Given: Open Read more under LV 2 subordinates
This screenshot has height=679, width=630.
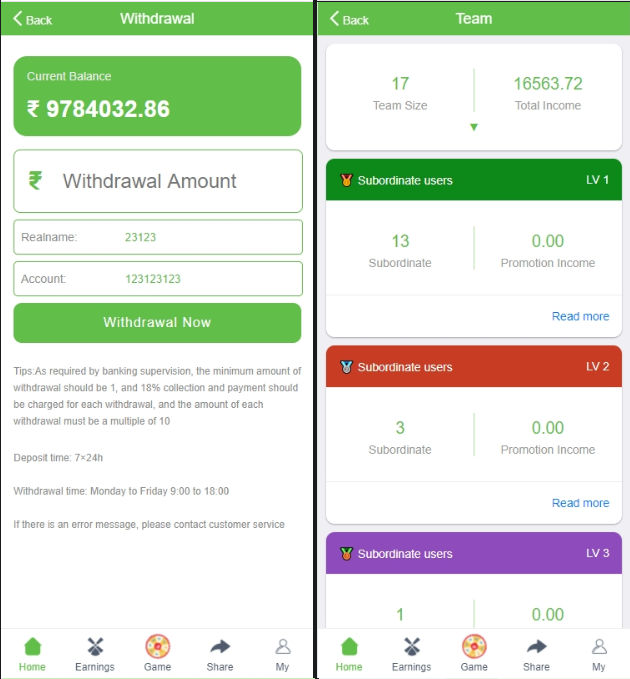Looking at the screenshot, I should click(580, 503).
